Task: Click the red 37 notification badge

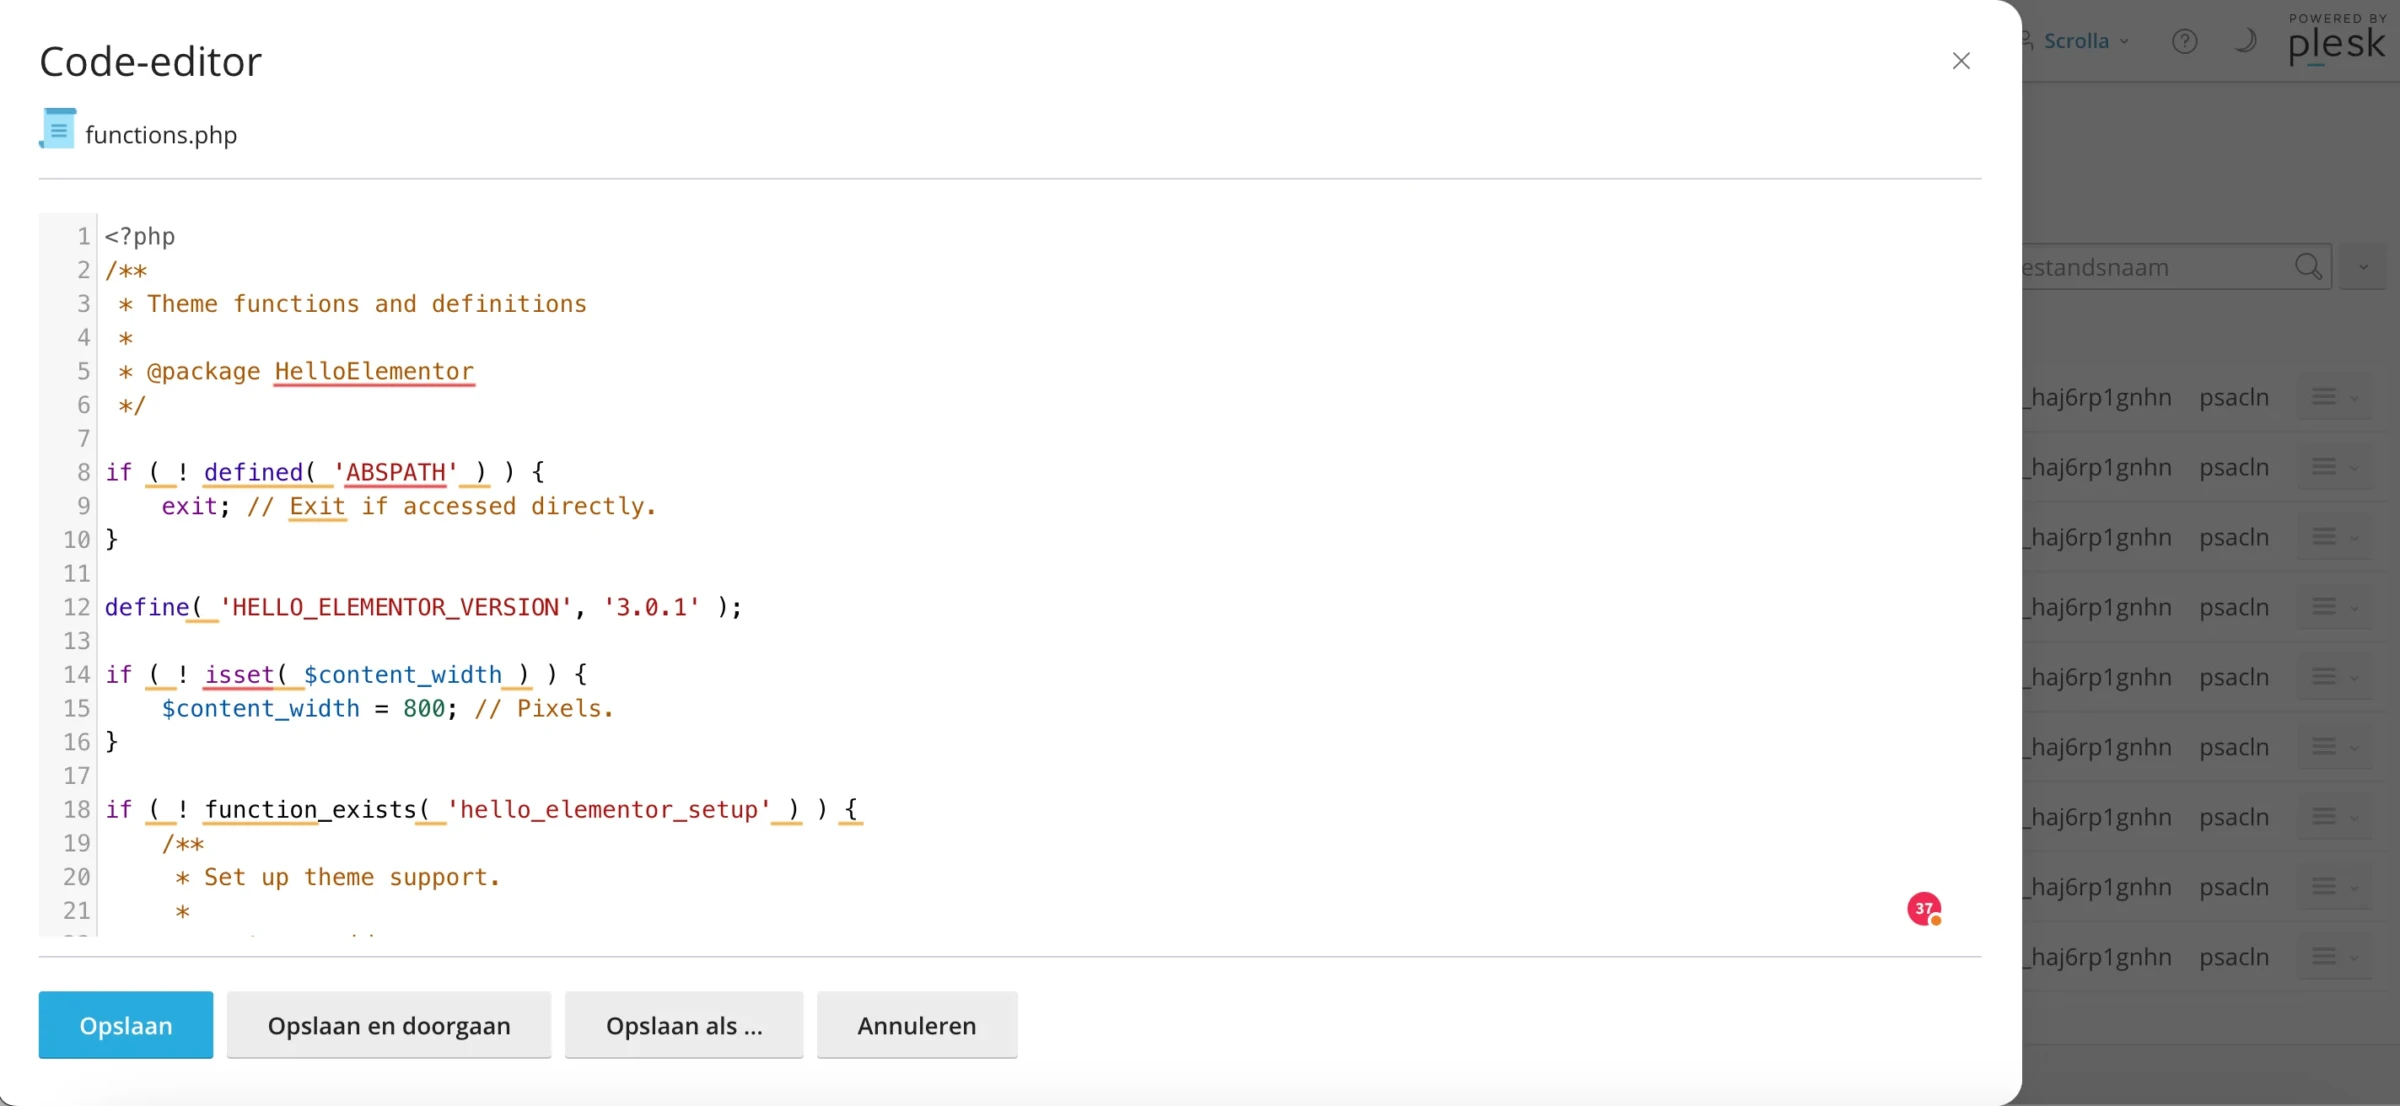Action: click(1923, 908)
